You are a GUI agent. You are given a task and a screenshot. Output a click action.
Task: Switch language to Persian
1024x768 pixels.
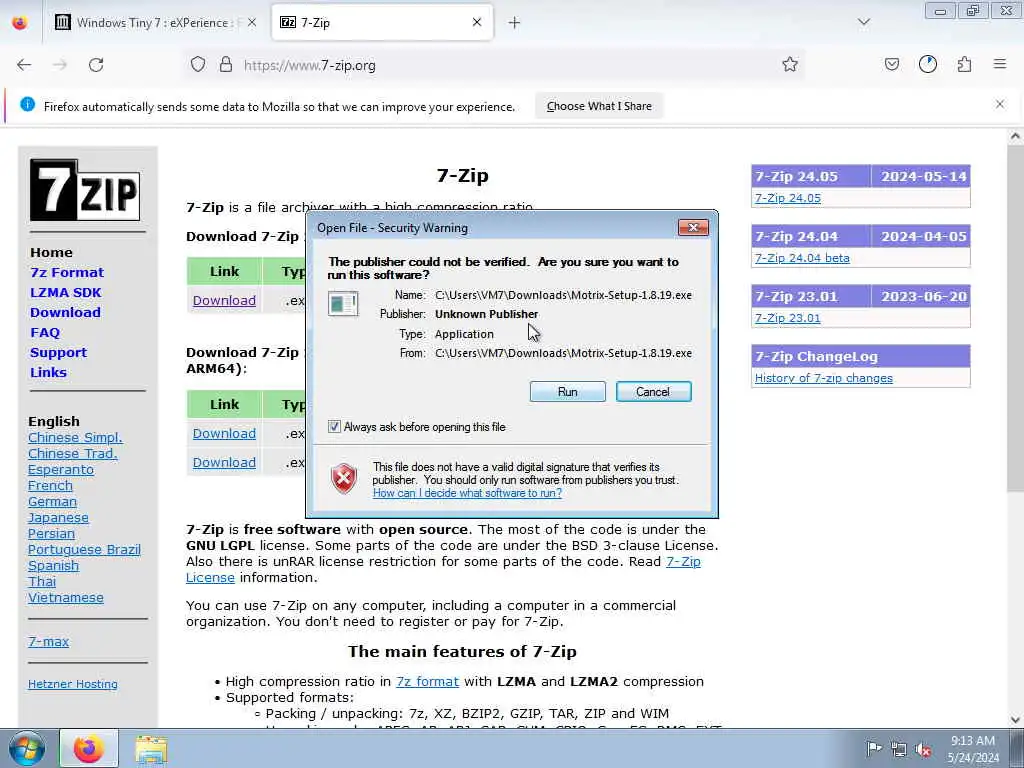click(51, 534)
